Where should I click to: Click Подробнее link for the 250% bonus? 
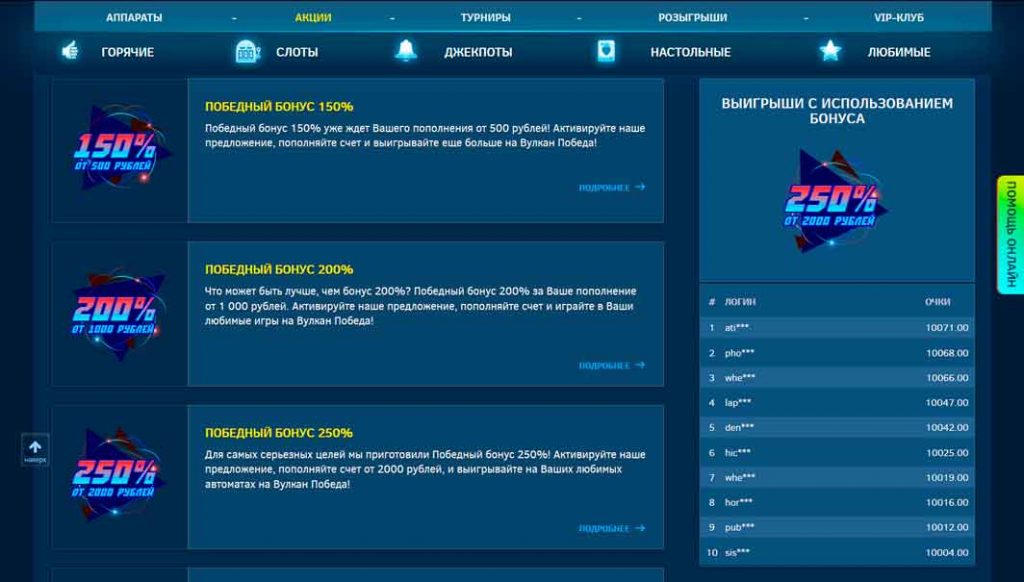[611, 529]
